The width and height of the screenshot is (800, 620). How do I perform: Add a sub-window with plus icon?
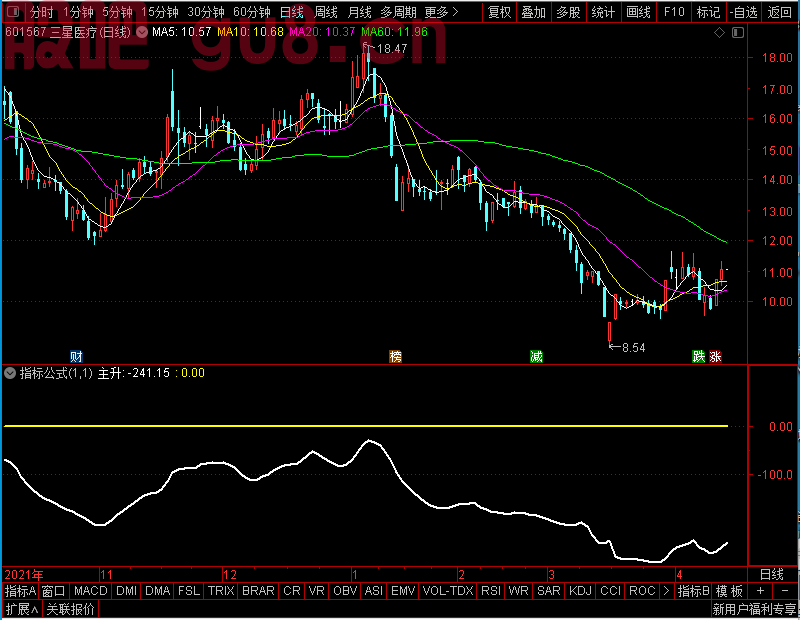pyautogui.click(x=760, y=591)
